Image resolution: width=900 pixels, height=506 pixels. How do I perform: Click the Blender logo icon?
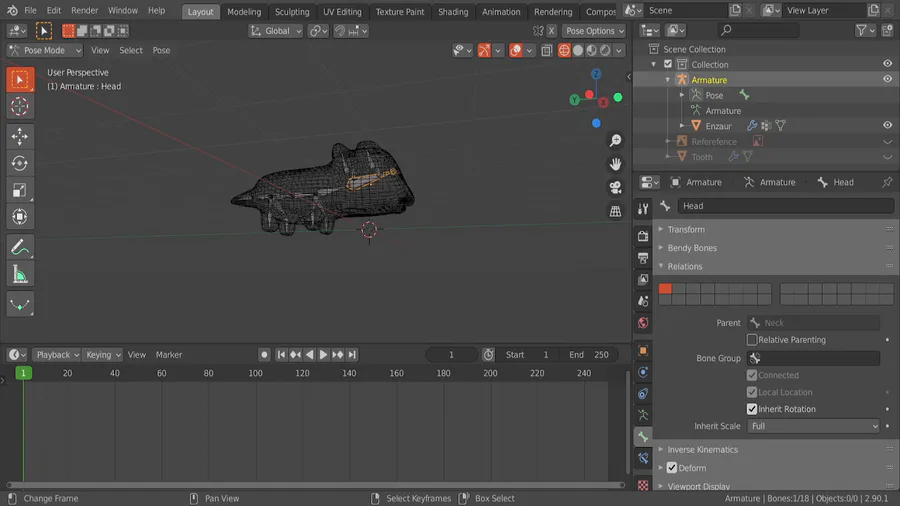[12, 10]
